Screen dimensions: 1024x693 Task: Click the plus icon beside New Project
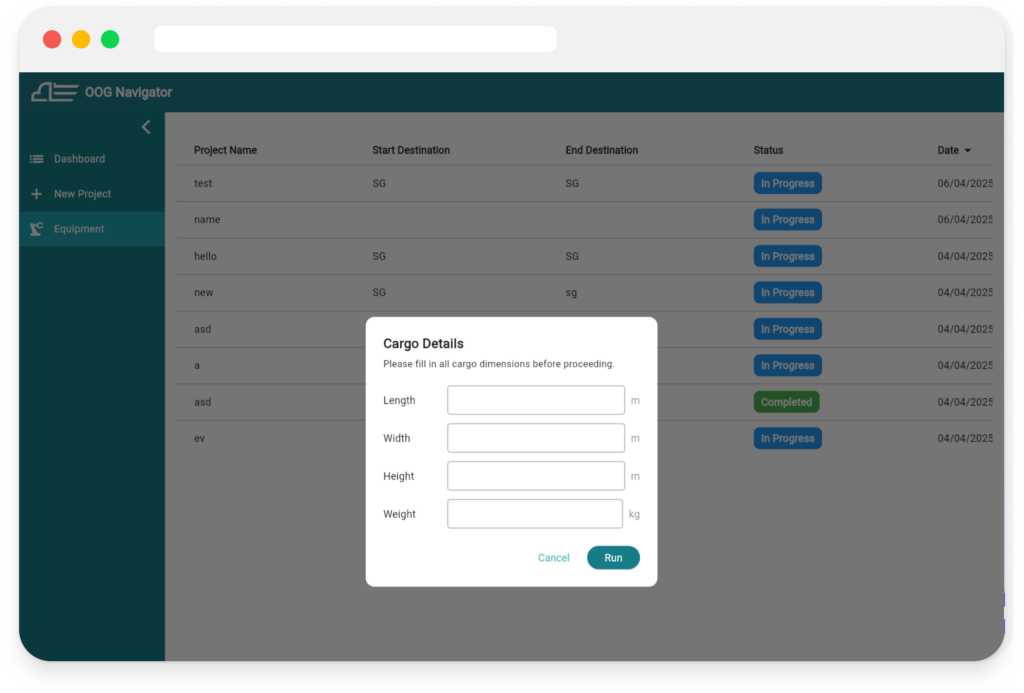[x=37, y=193]
